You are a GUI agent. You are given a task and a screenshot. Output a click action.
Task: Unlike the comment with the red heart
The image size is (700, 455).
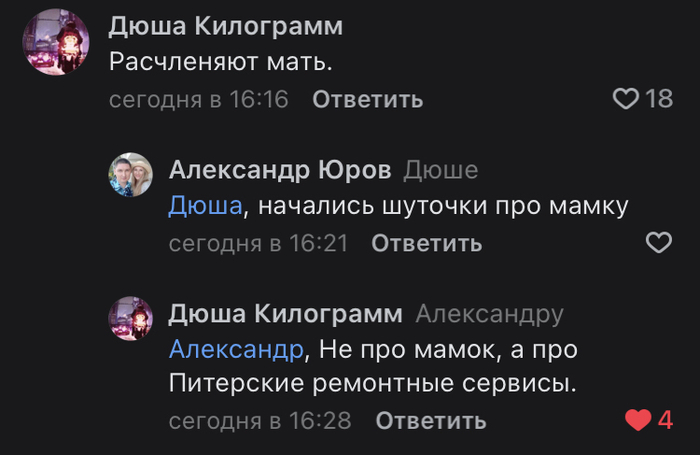tap(638, 421)
